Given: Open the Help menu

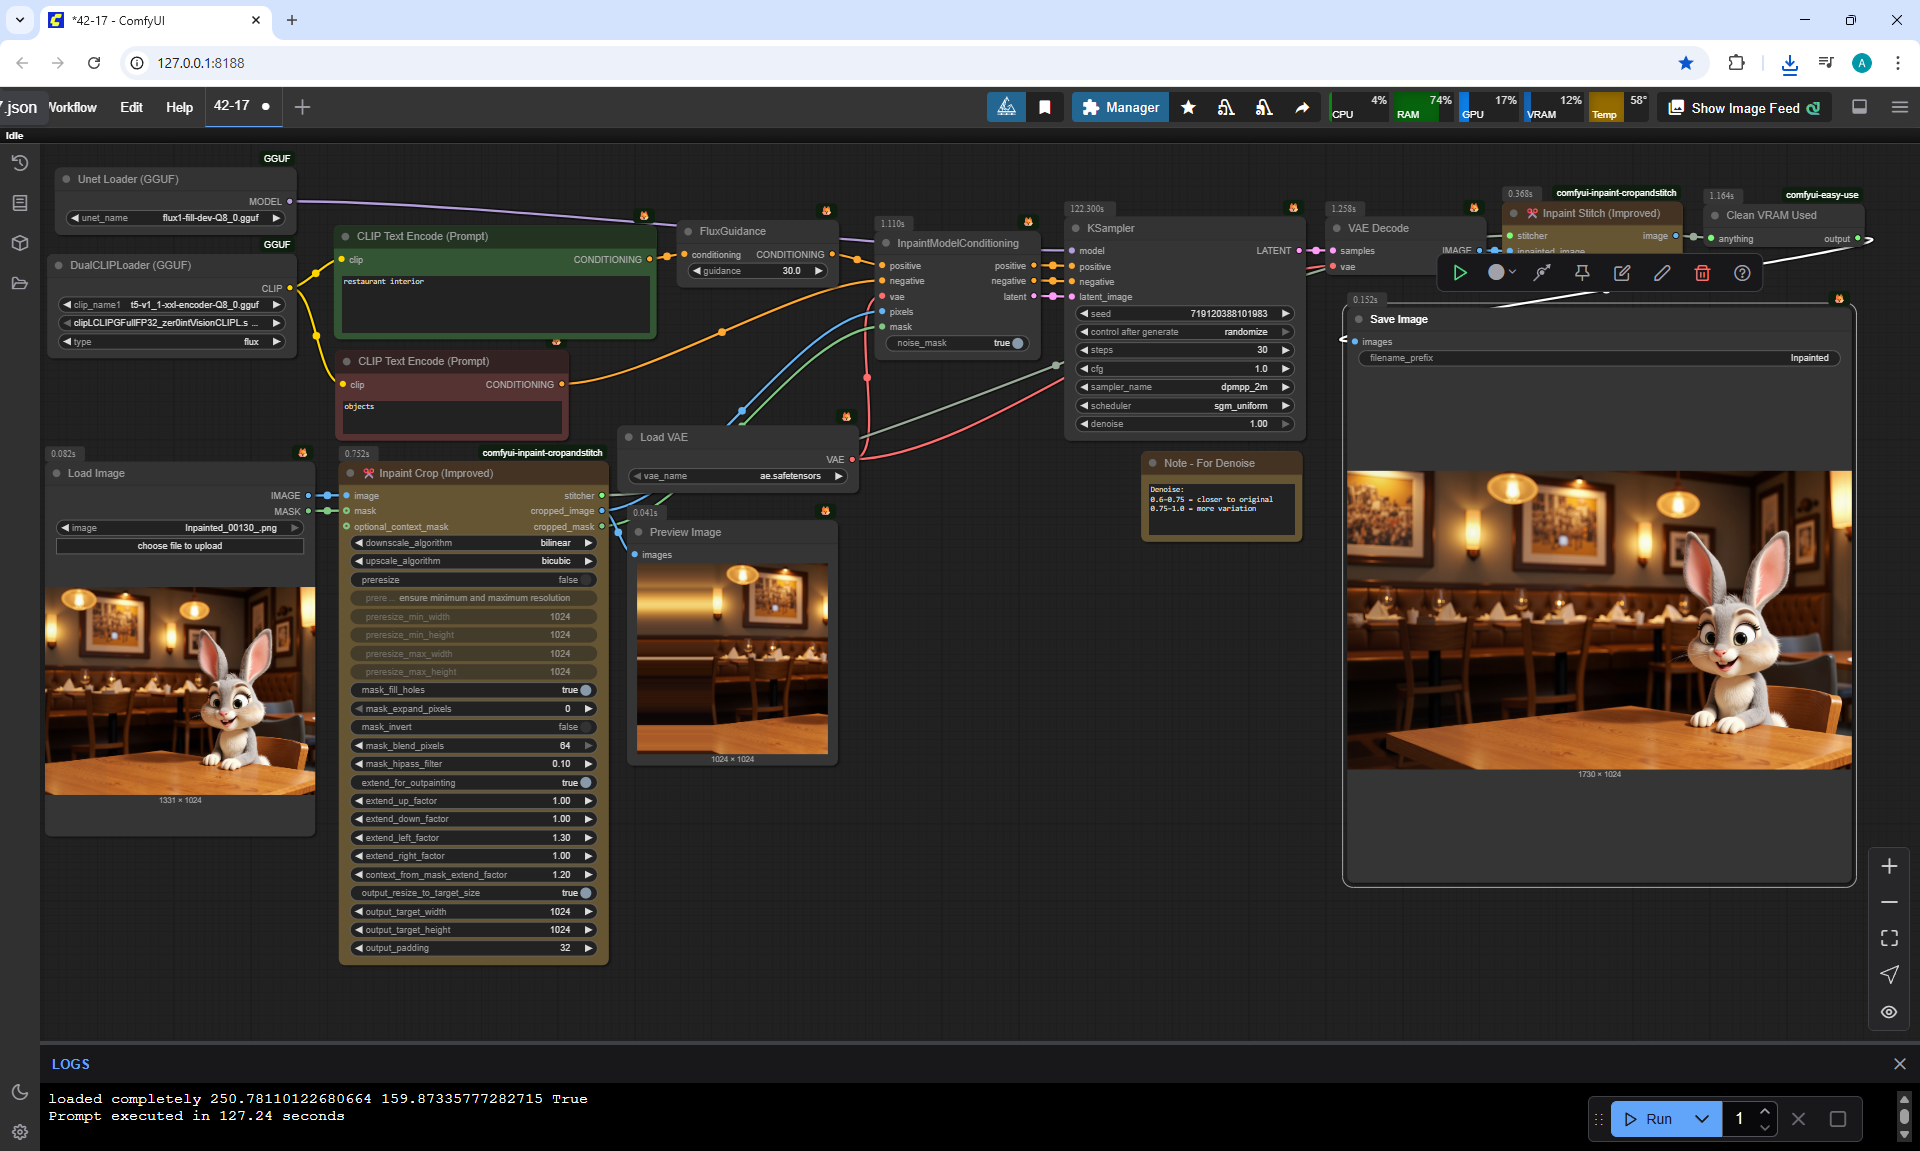Looking at the screenshot, I should pos(179,107).
